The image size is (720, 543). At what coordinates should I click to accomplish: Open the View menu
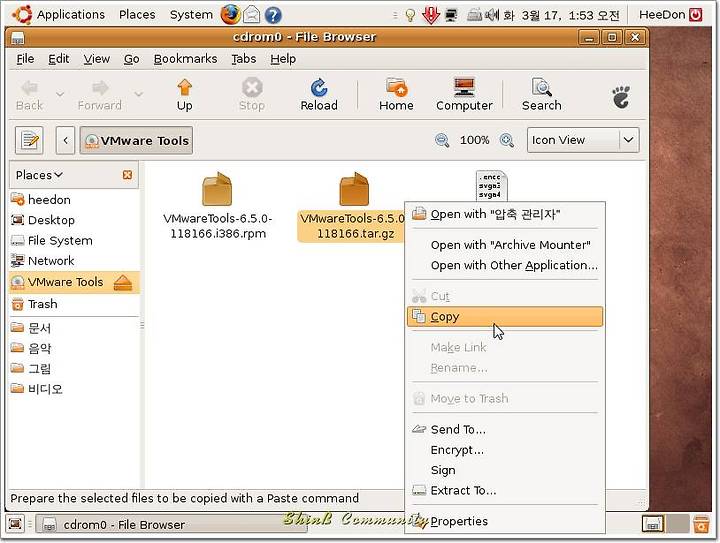pyautogui.click(x=96, y=59)
